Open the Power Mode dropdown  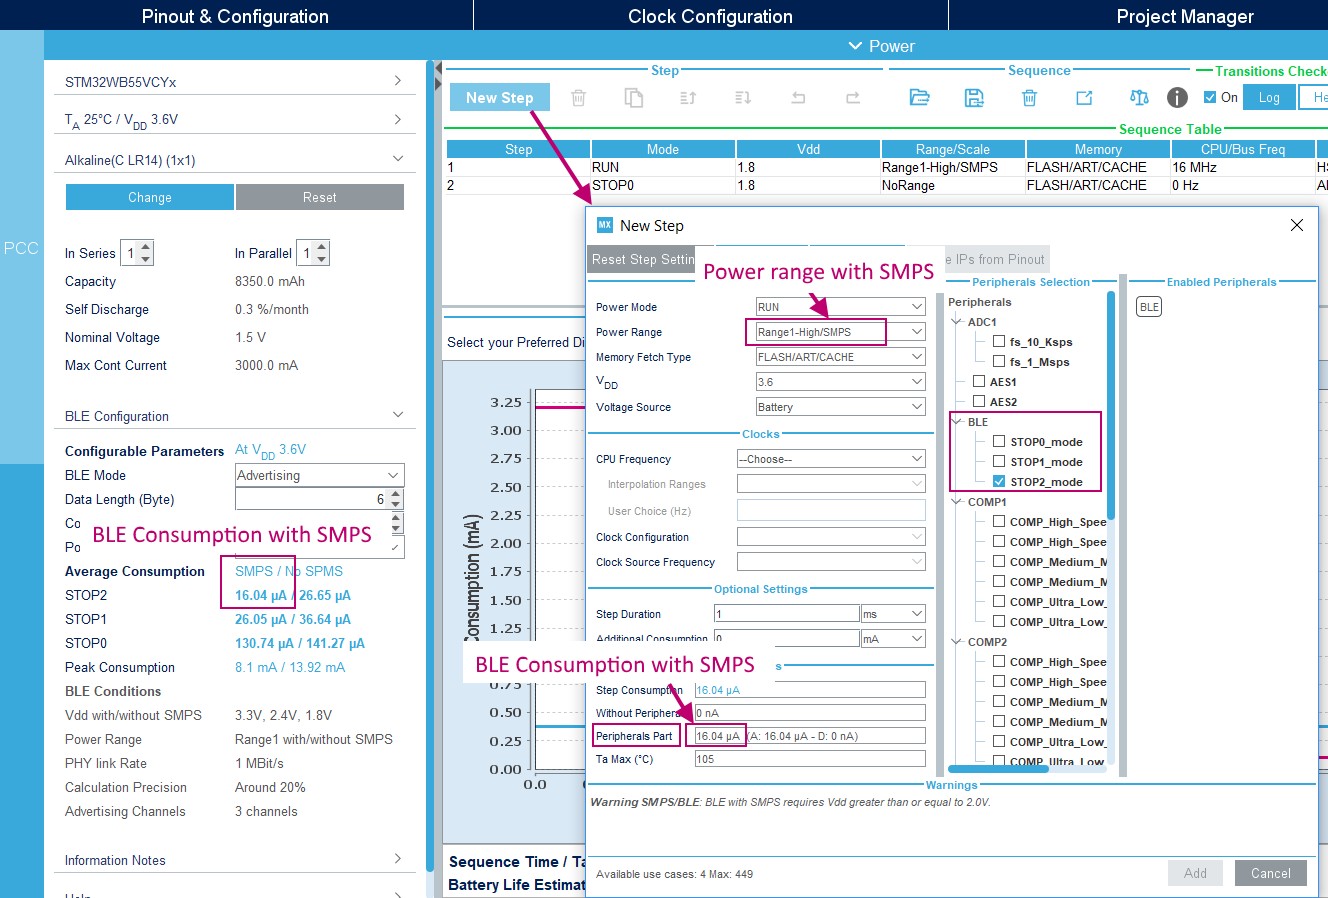tap(840, 307)
